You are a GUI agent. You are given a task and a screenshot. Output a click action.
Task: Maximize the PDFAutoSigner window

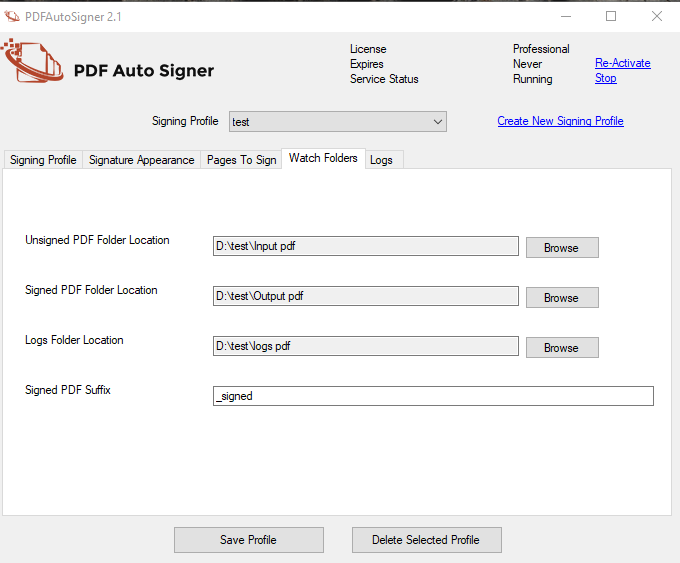click(611, 16)
